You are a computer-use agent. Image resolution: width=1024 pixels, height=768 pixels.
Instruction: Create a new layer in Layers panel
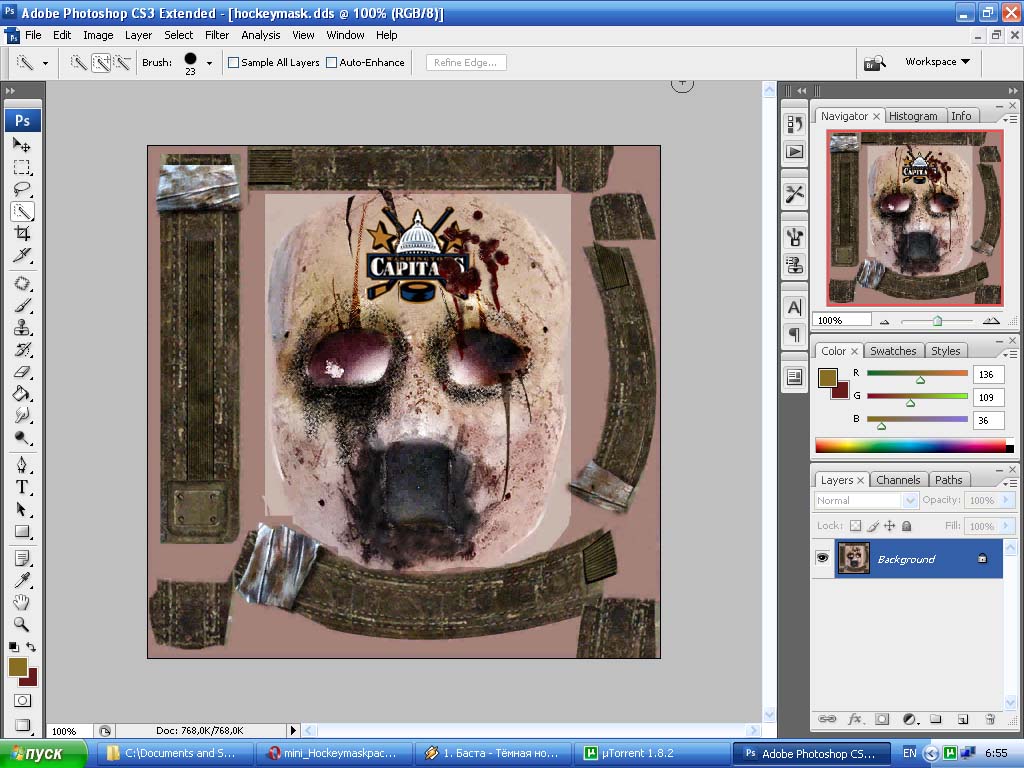click(962, 719)
